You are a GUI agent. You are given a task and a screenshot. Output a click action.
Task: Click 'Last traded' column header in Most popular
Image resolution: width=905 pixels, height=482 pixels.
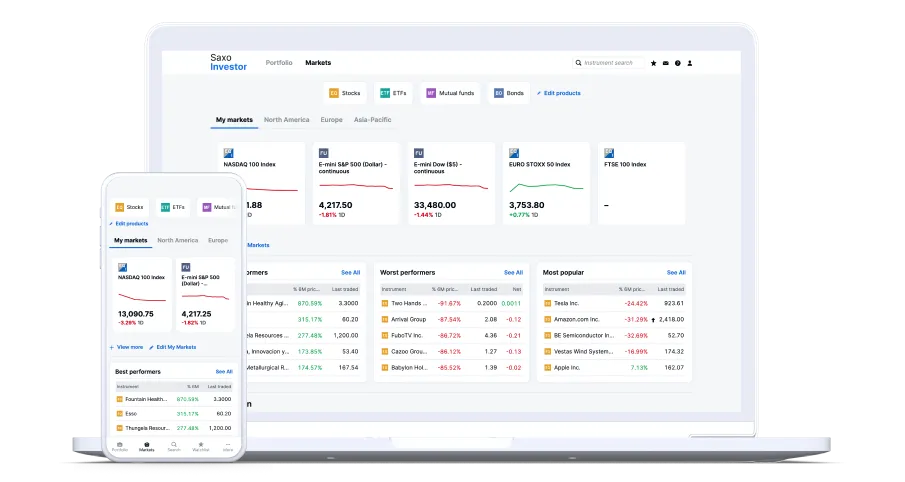click(x=670, y=289)
